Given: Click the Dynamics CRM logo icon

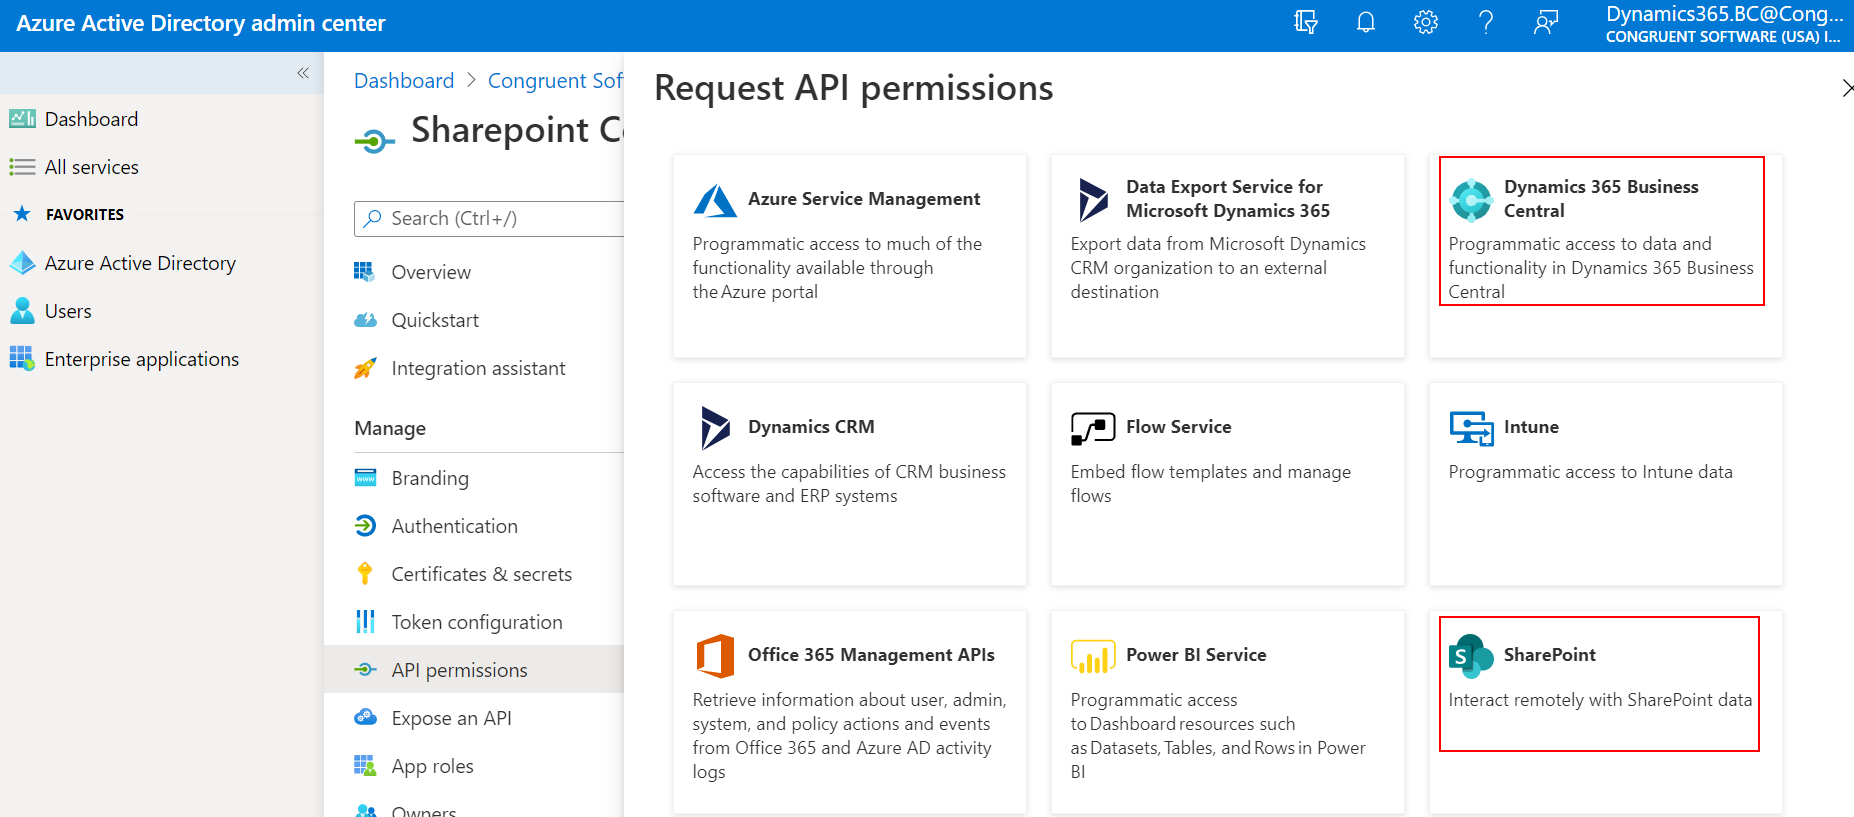Looking at the screenshot, I should click(x=715, y=427).
